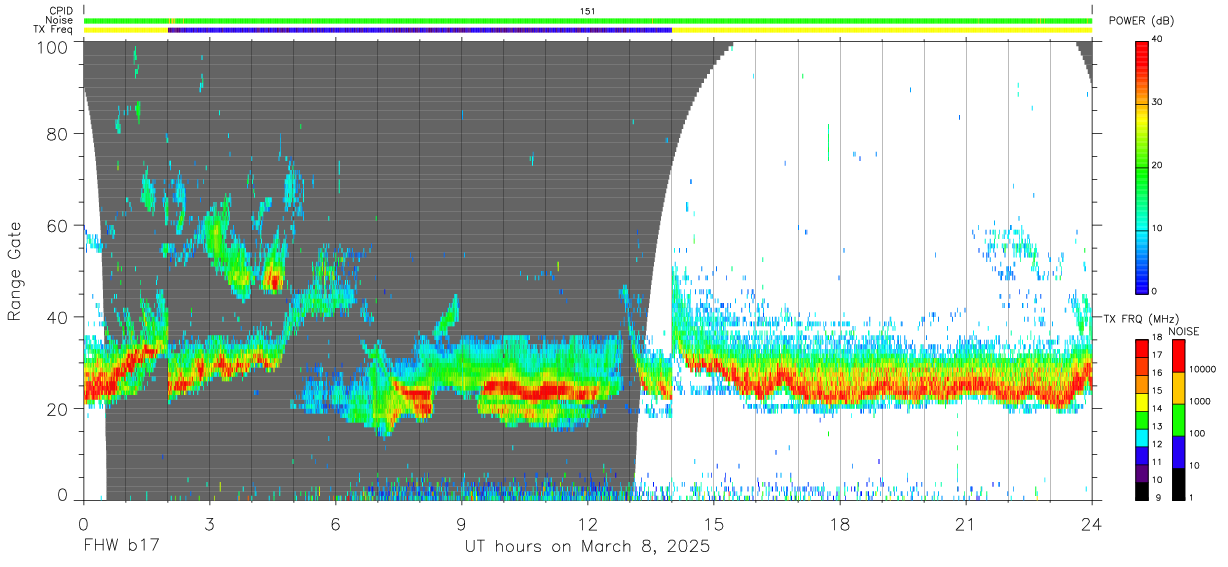The width and height of the screenshot is (1228, 567).
Task: Click the 10 tick on power scale
Action: pos(1158,229)
